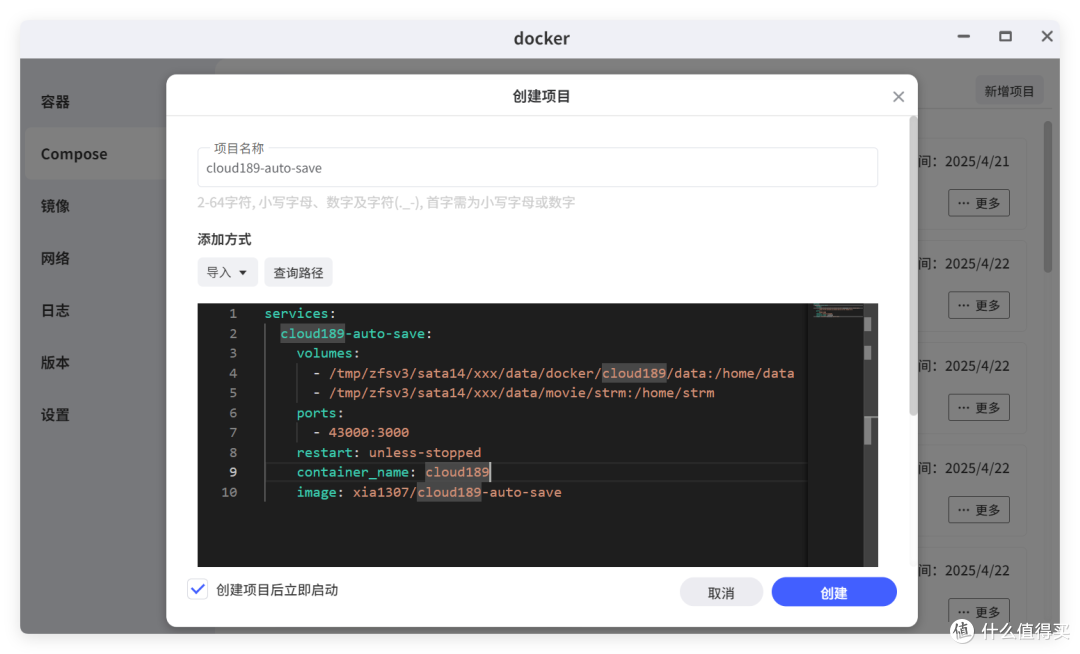Click the project list scrollbar behind the dialog

coord(1048,197)
